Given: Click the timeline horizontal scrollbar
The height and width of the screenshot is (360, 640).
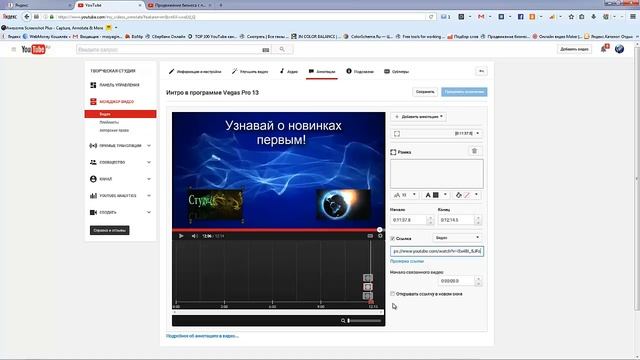Looking at the screenshot, I should pos(278,313).
